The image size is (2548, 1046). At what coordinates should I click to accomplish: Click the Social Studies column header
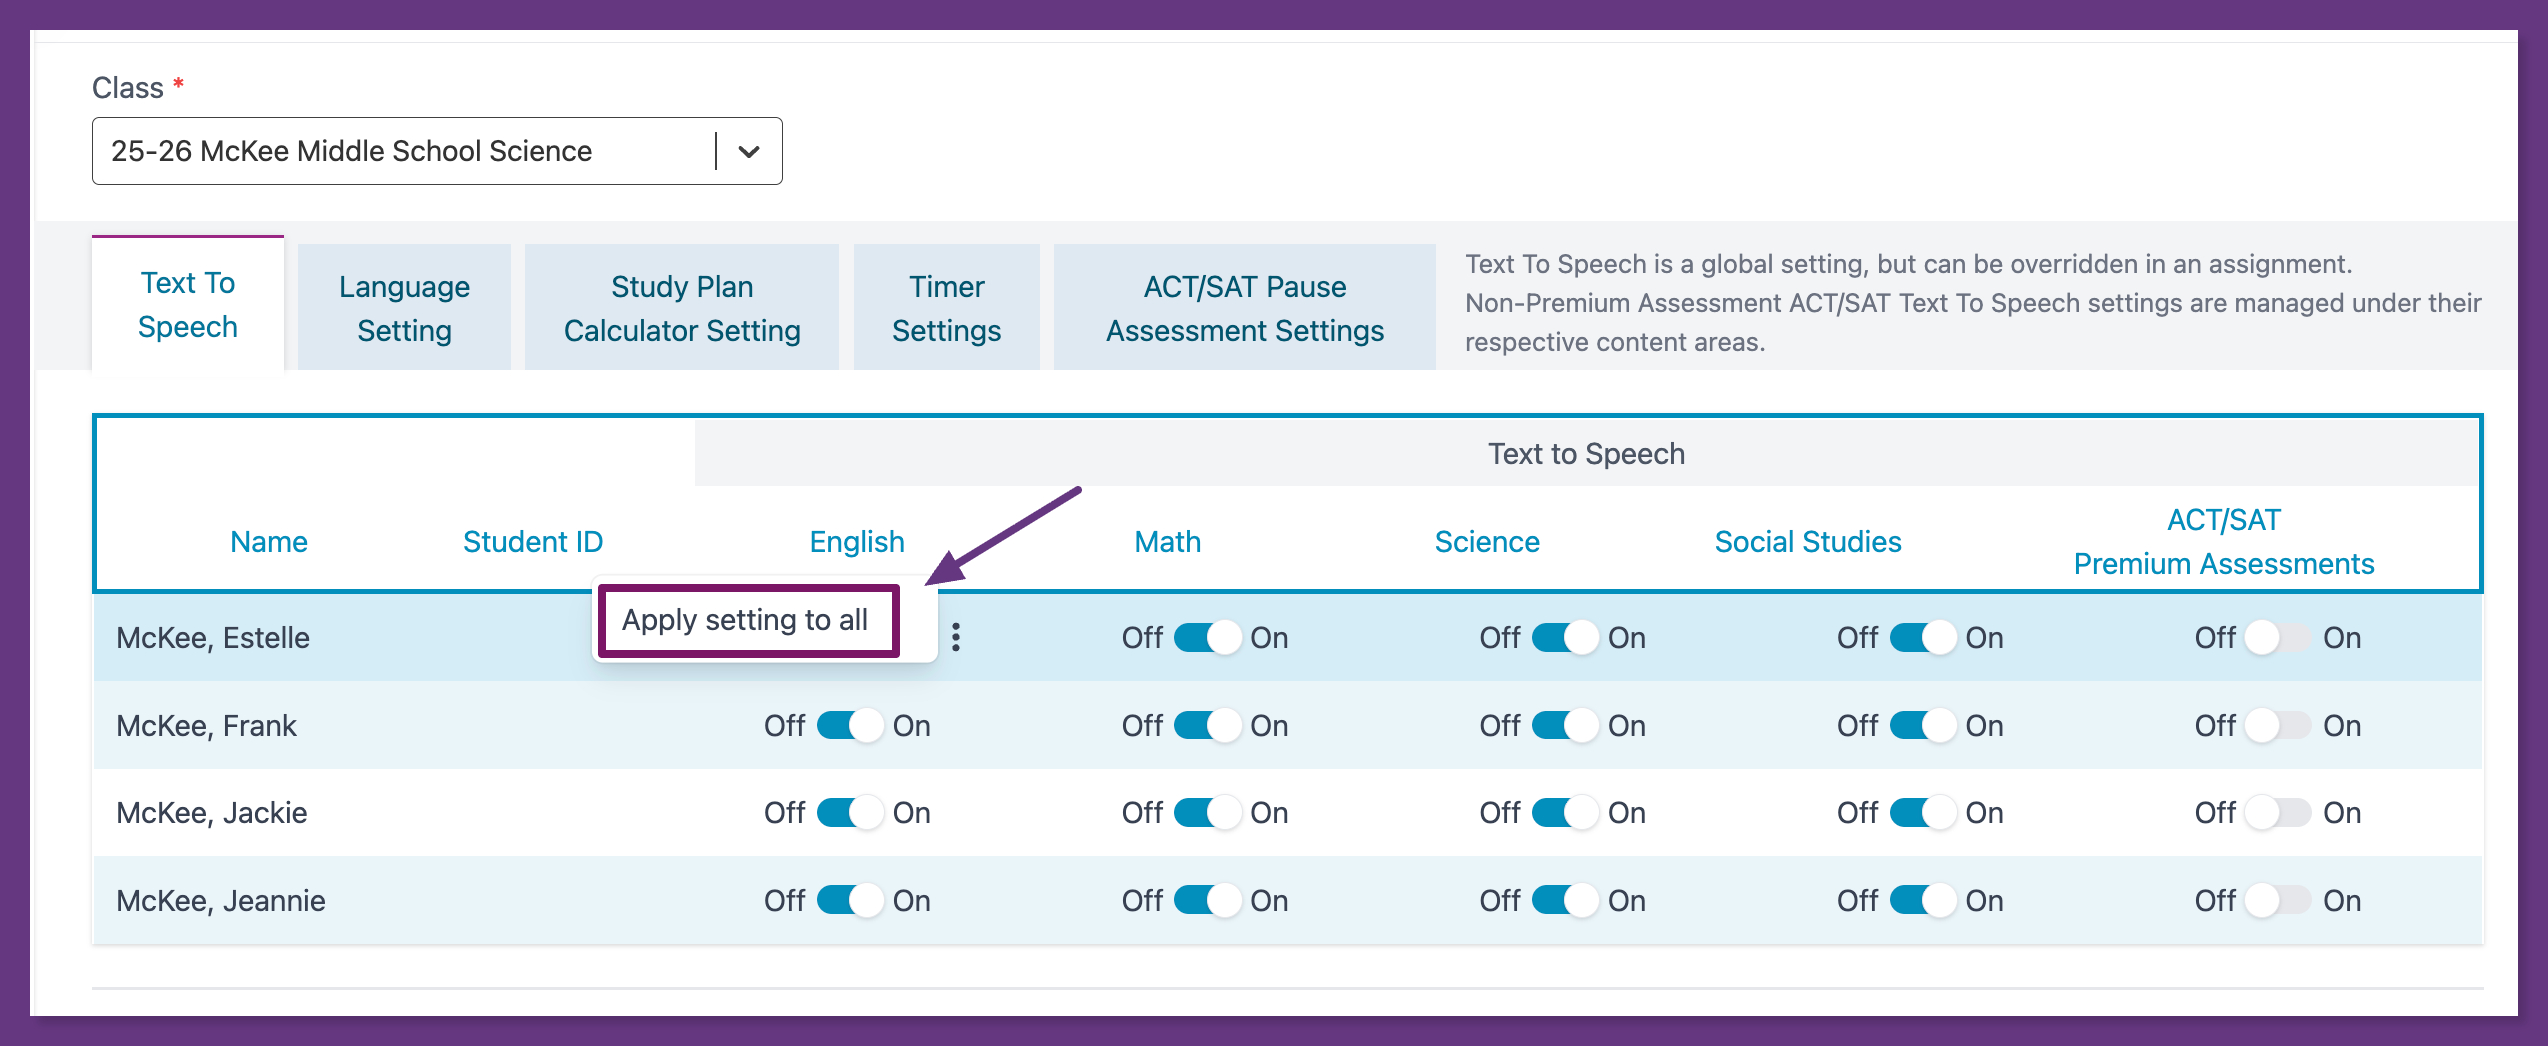(1807, 542)
